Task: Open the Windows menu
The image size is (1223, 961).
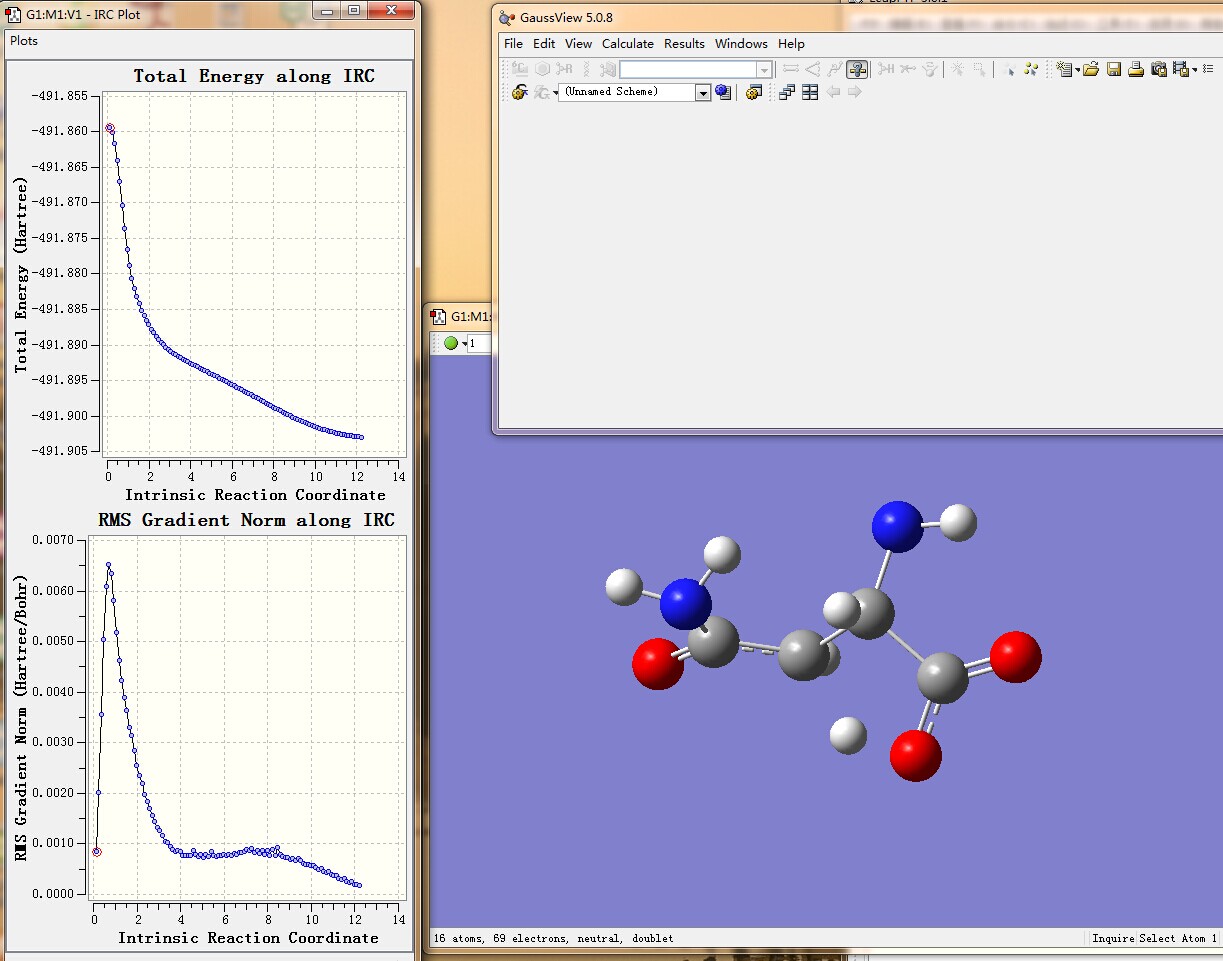Action: tap(741, 44)
